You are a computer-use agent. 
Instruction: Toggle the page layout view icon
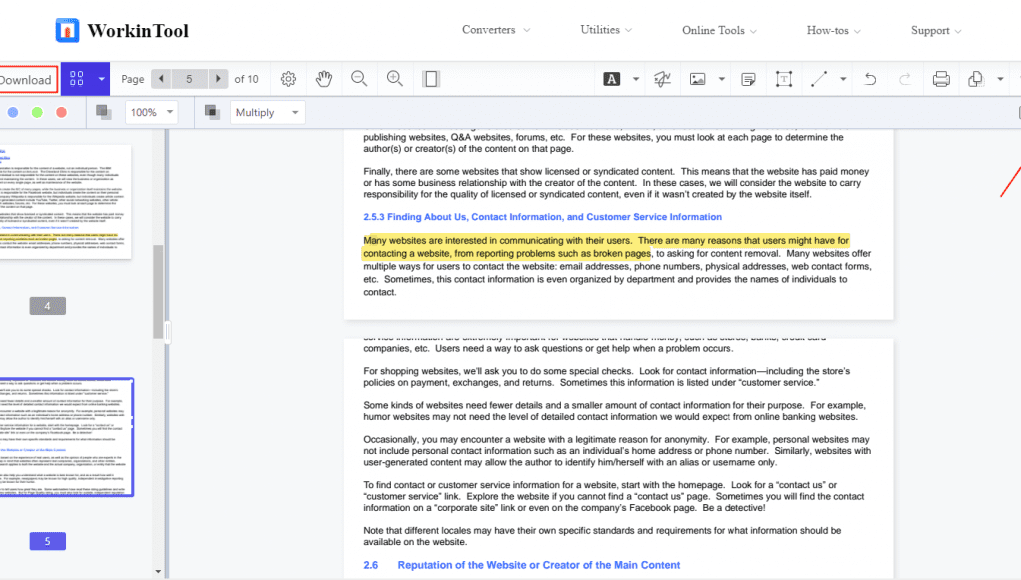tap(430, 79)
